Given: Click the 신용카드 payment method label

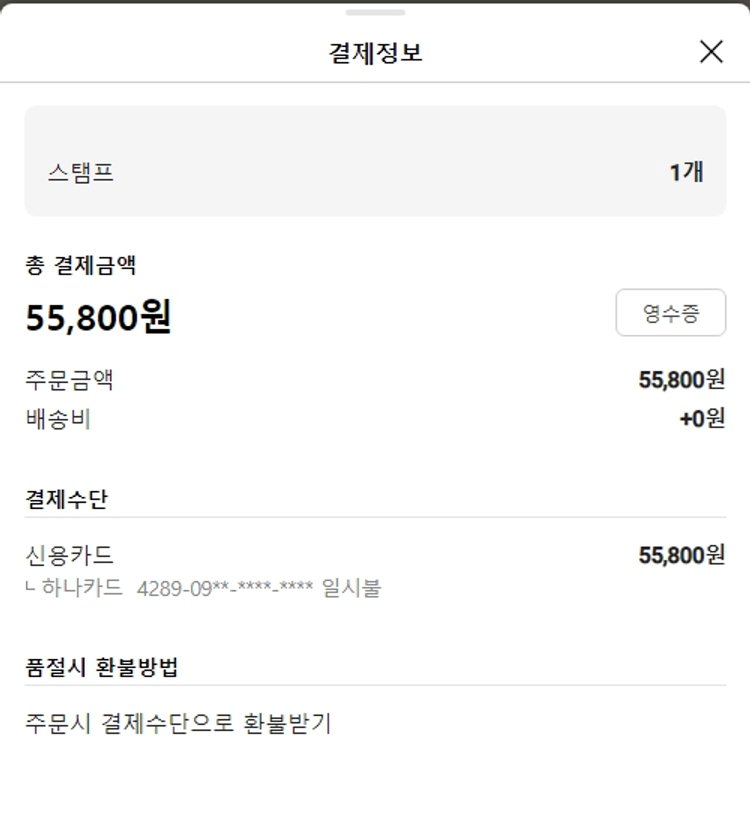Looking at the screenshot, I should pos(70,555).
